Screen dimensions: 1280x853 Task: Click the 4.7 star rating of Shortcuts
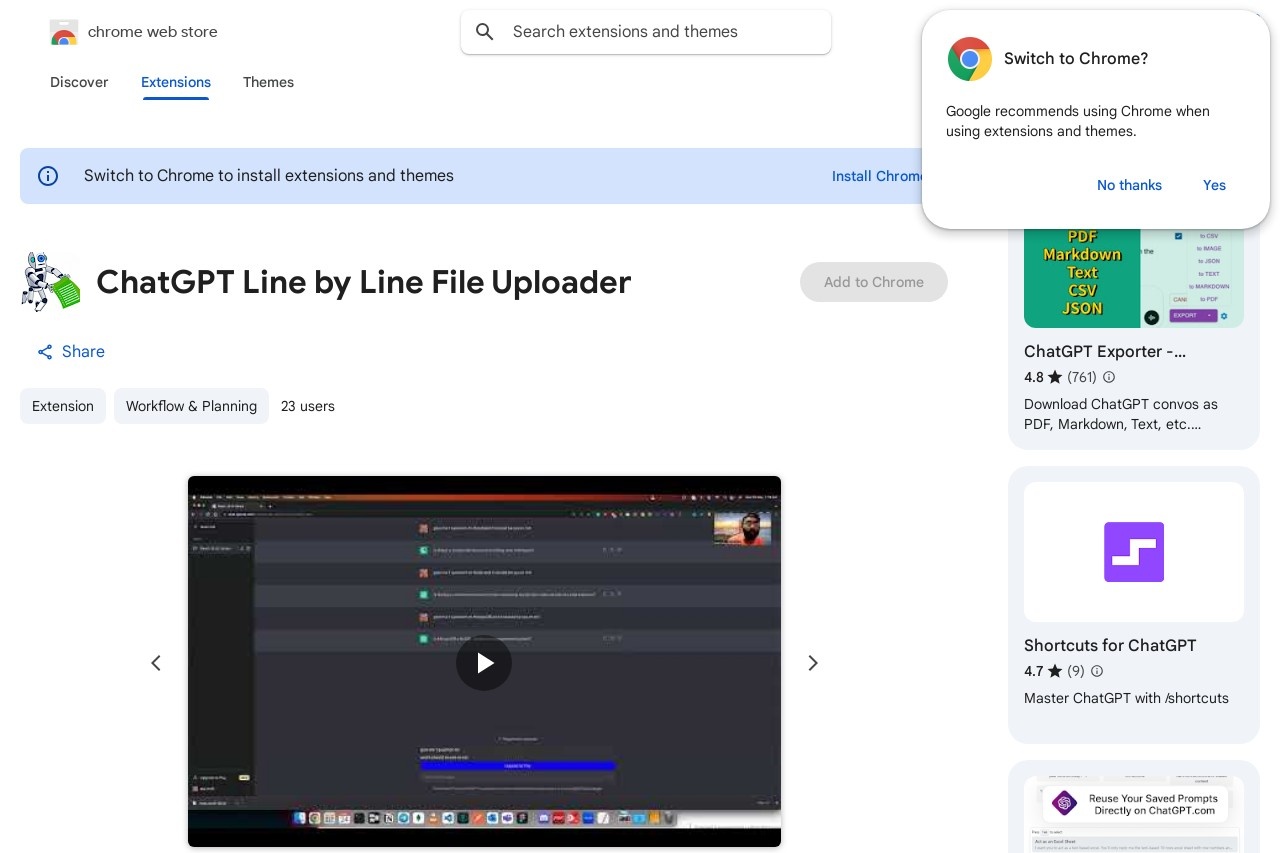[1043, 671]
